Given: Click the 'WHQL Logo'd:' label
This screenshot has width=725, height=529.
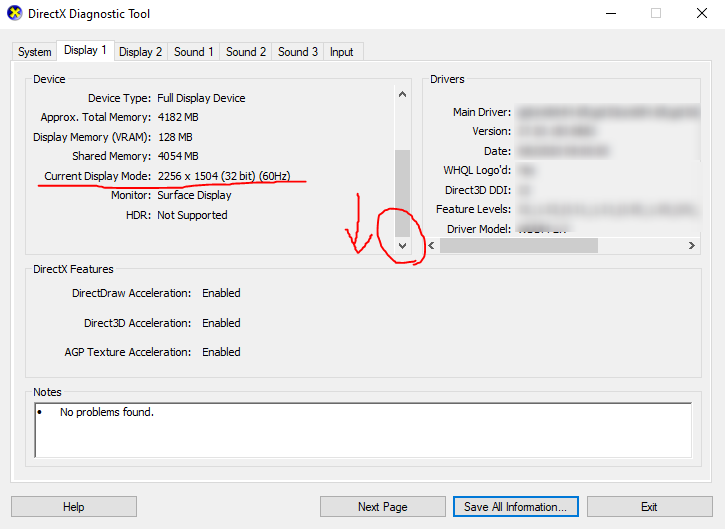Looking at the screenshot, I should (477, 170).
